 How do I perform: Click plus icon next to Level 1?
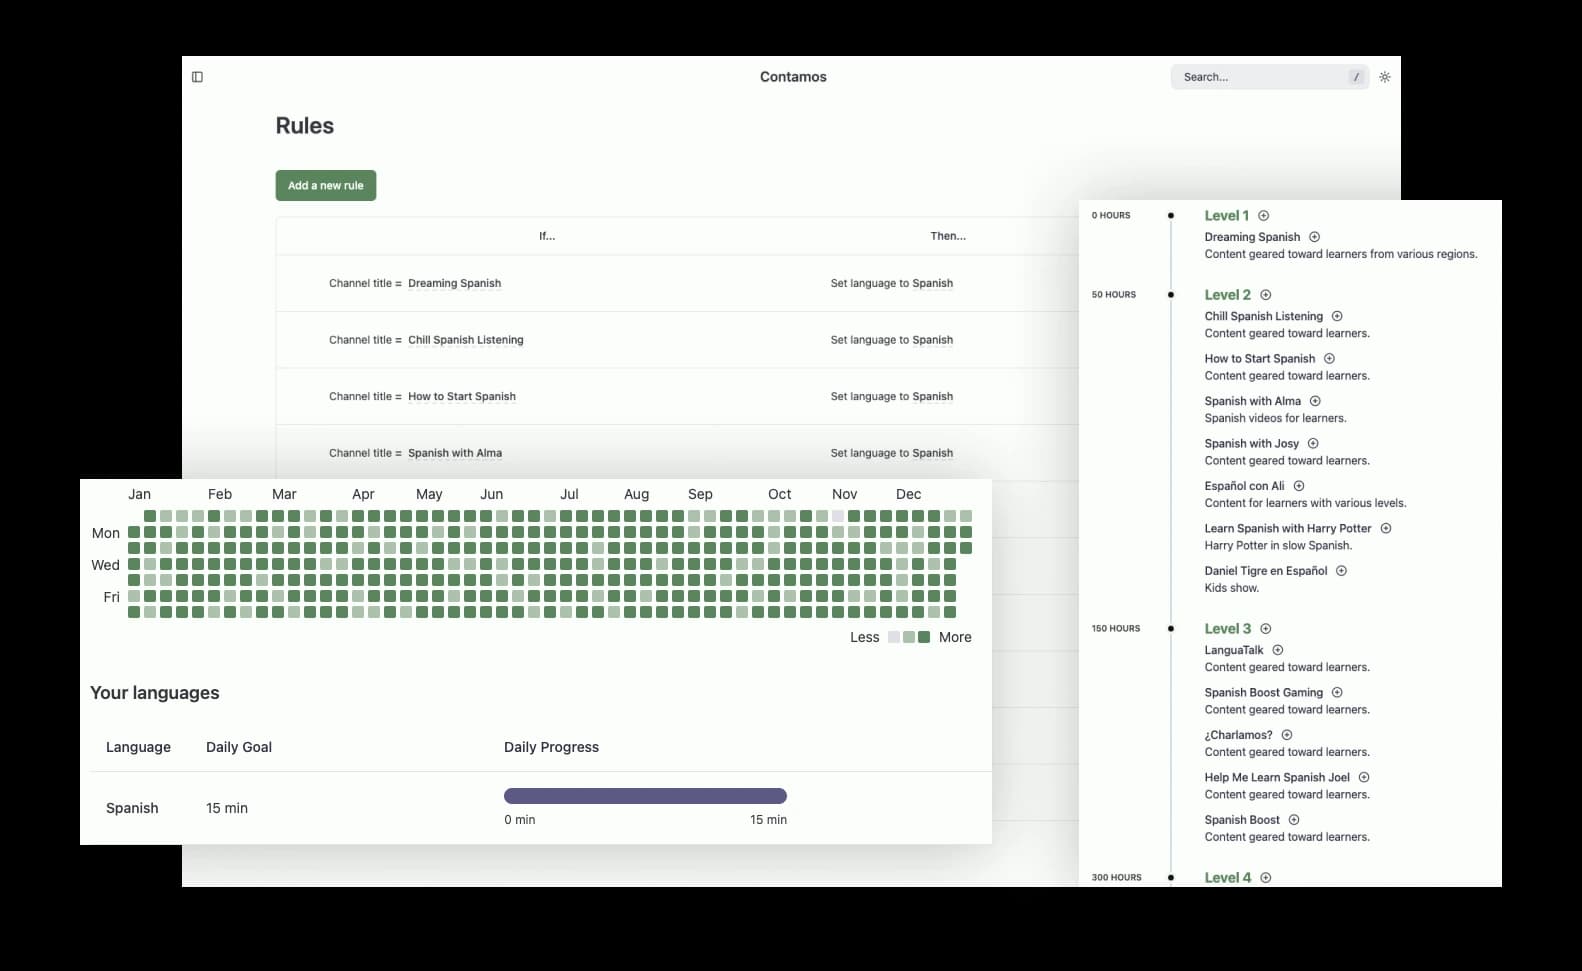(x=1263, y=216)
